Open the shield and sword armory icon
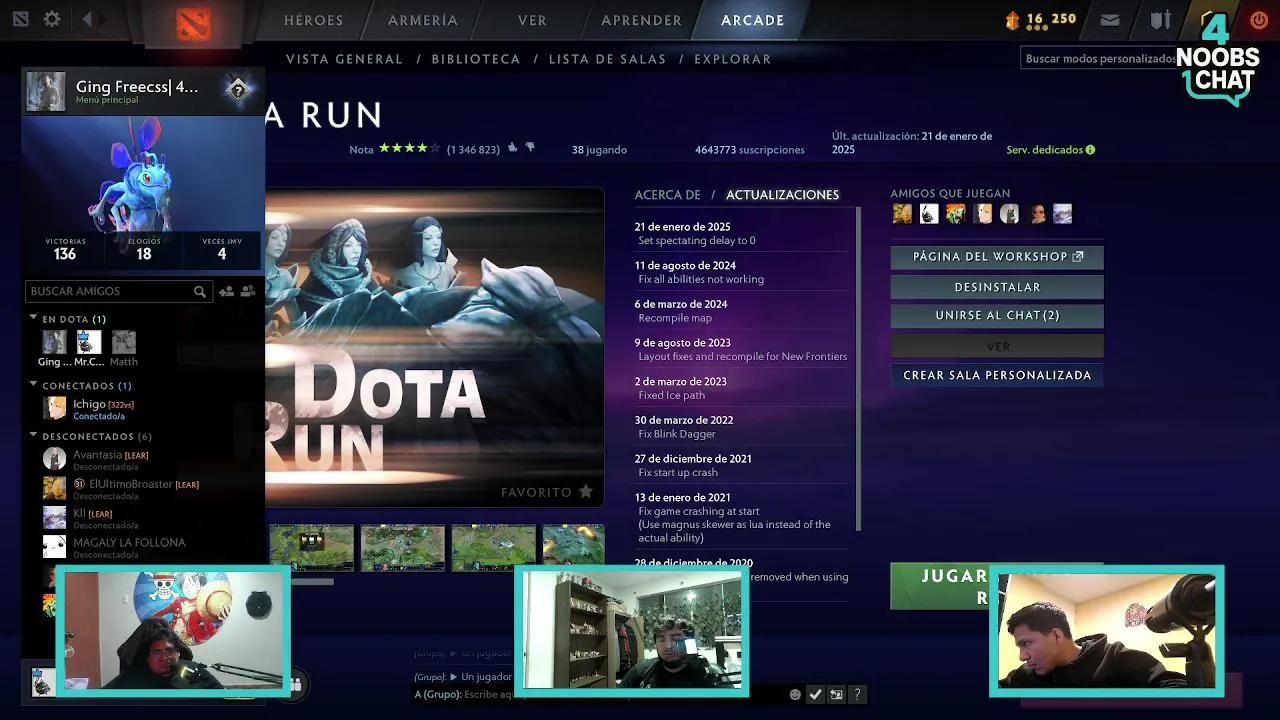This screenshot has height=720, width=1280. 1160,20
